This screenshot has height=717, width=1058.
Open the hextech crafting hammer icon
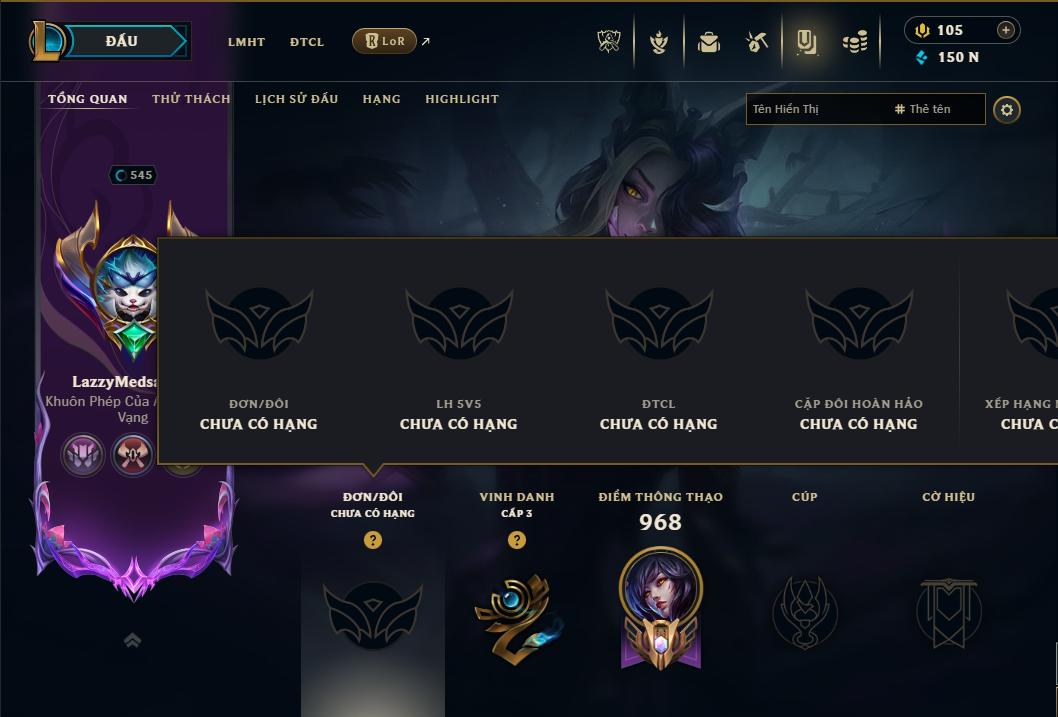(757, 42)
